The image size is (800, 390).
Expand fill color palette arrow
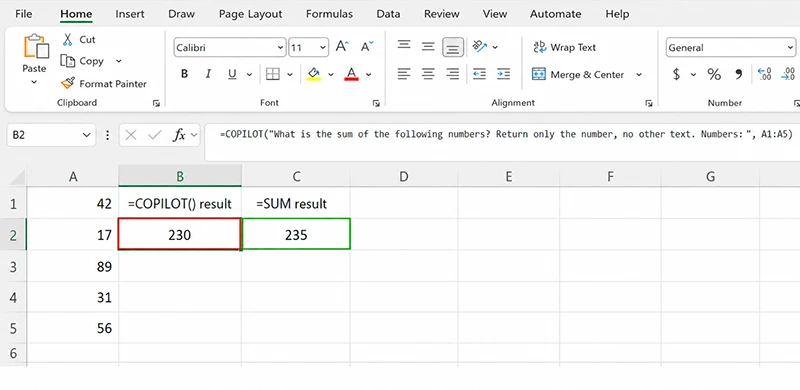pyautogui.click(x=331, y=75)
